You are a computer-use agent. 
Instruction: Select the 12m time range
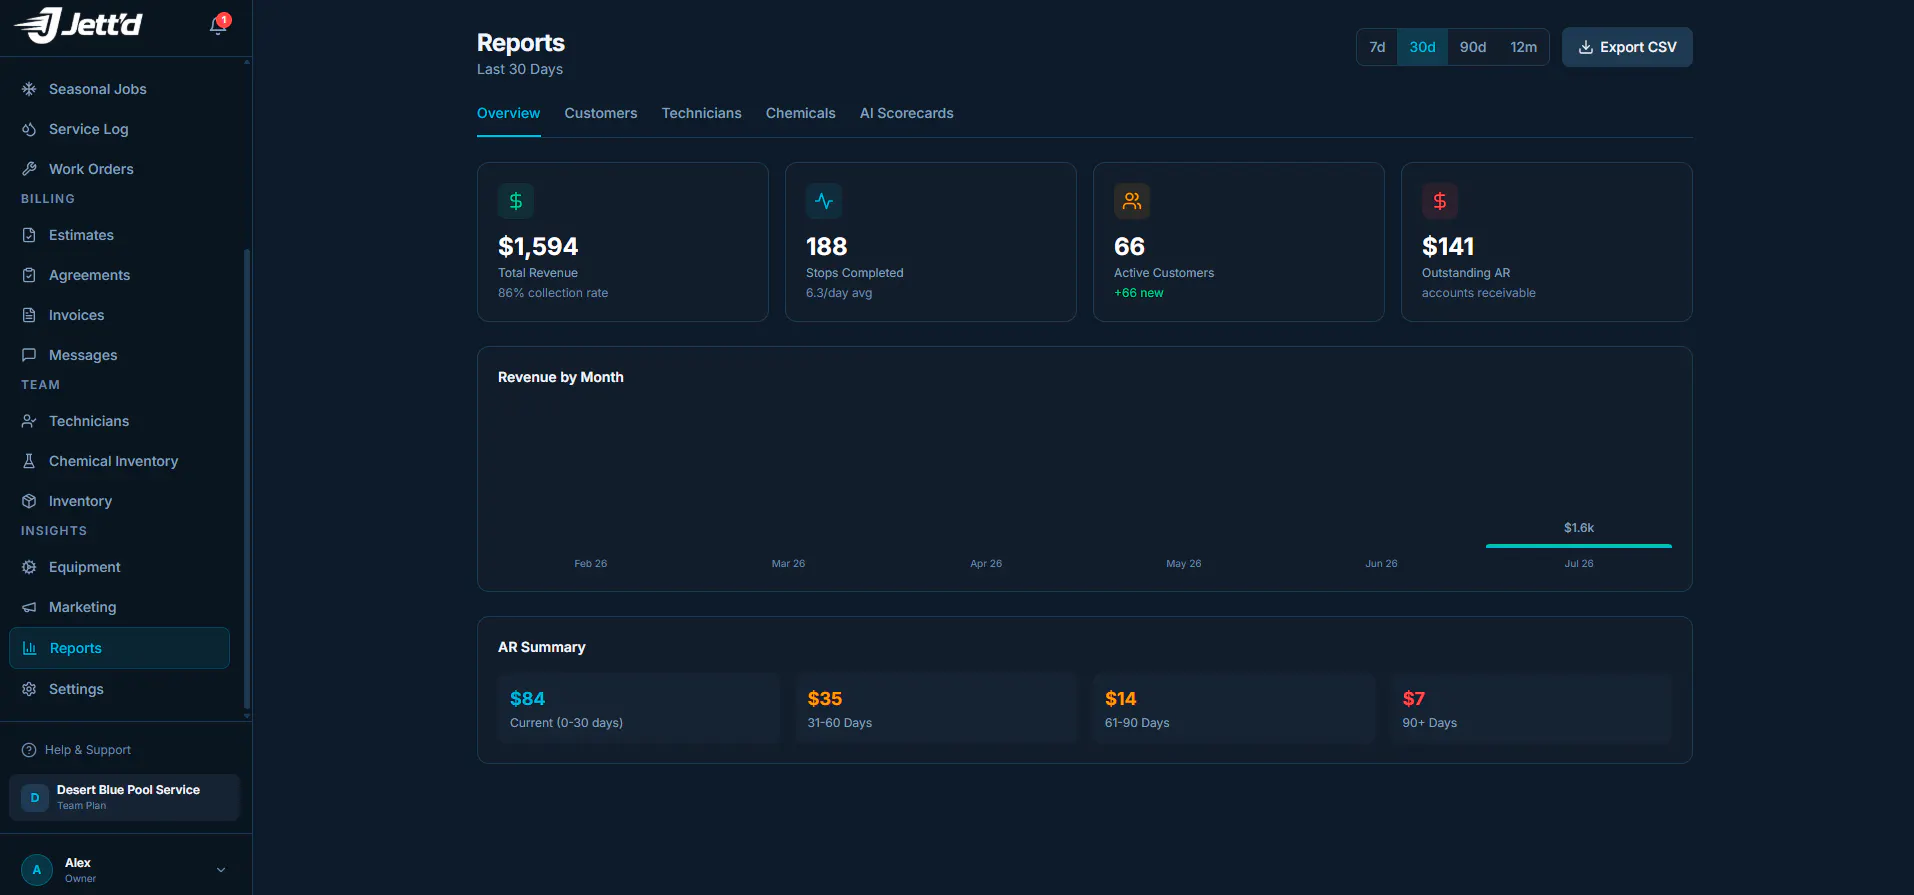click(1523, 47)
